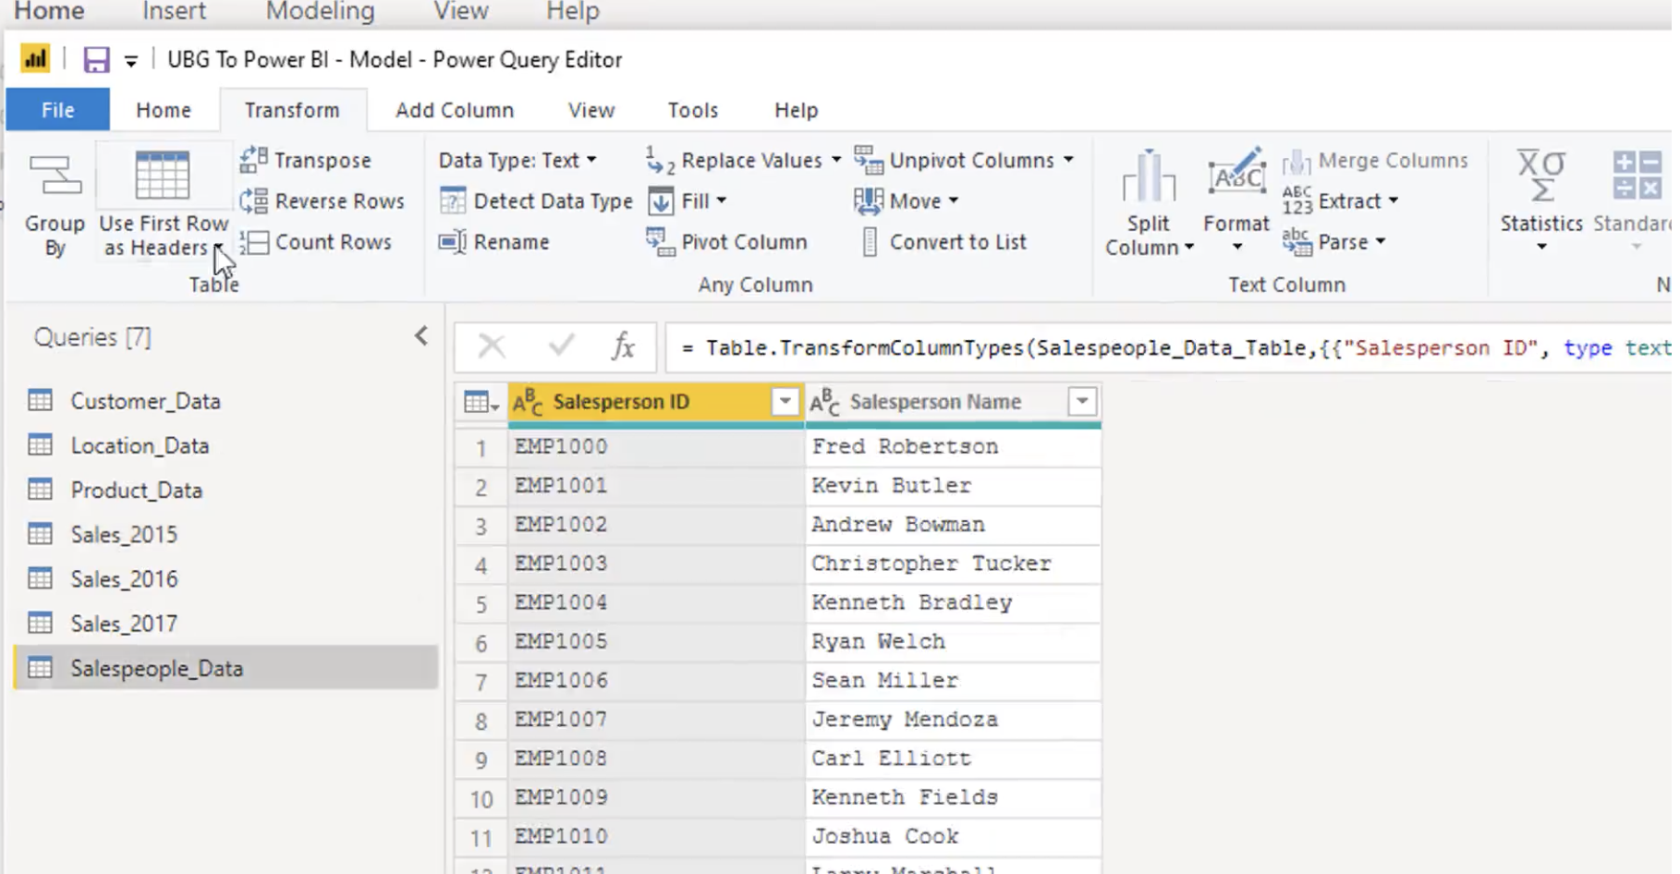Image resolution: width=1680 pixels, height=874 pixels.
Task: Click the Detect Data Type icon
Action: [x=453, y=201]
